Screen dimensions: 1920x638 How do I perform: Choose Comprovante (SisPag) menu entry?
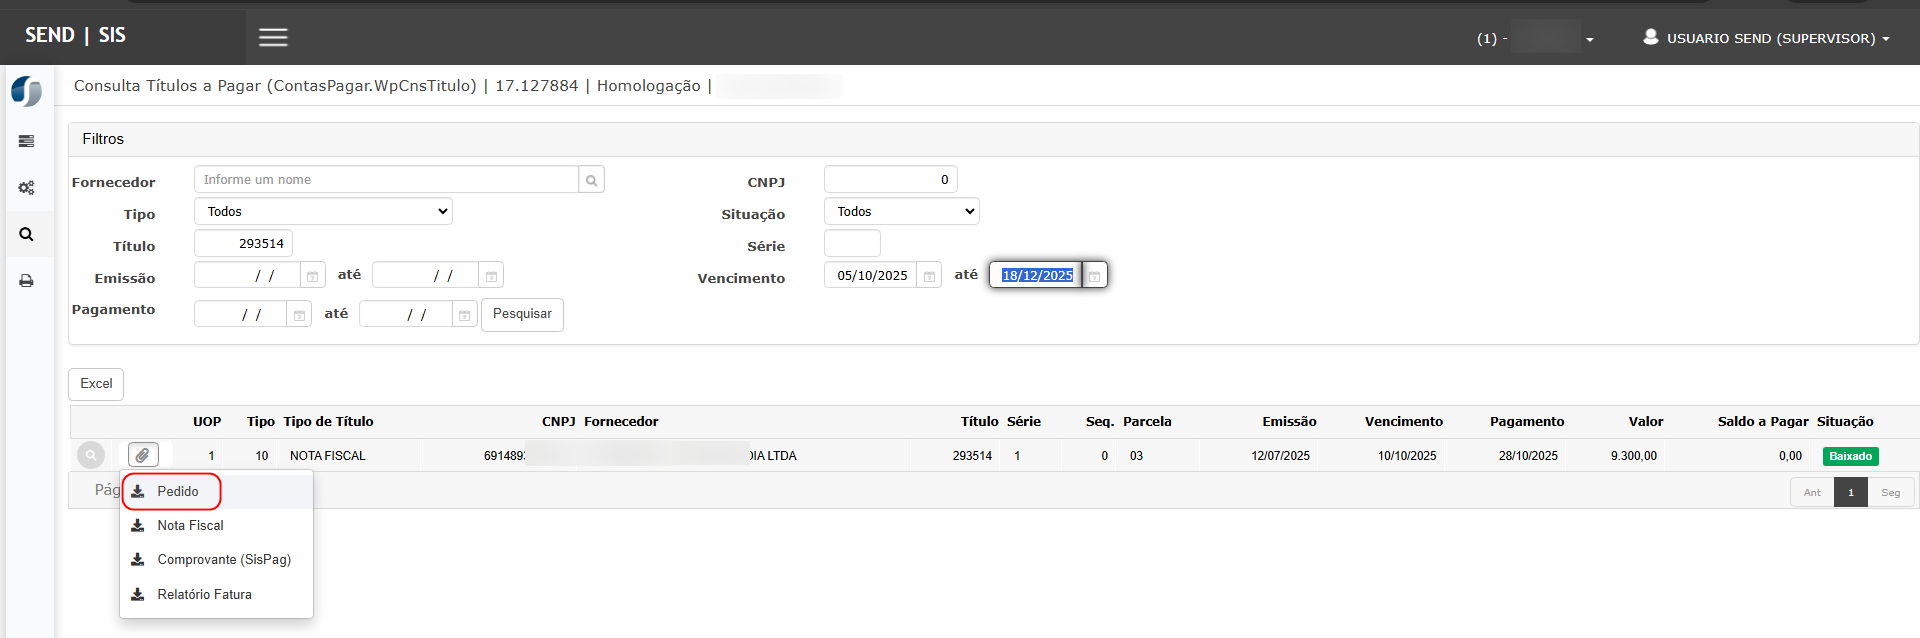(x=223, y=560)
